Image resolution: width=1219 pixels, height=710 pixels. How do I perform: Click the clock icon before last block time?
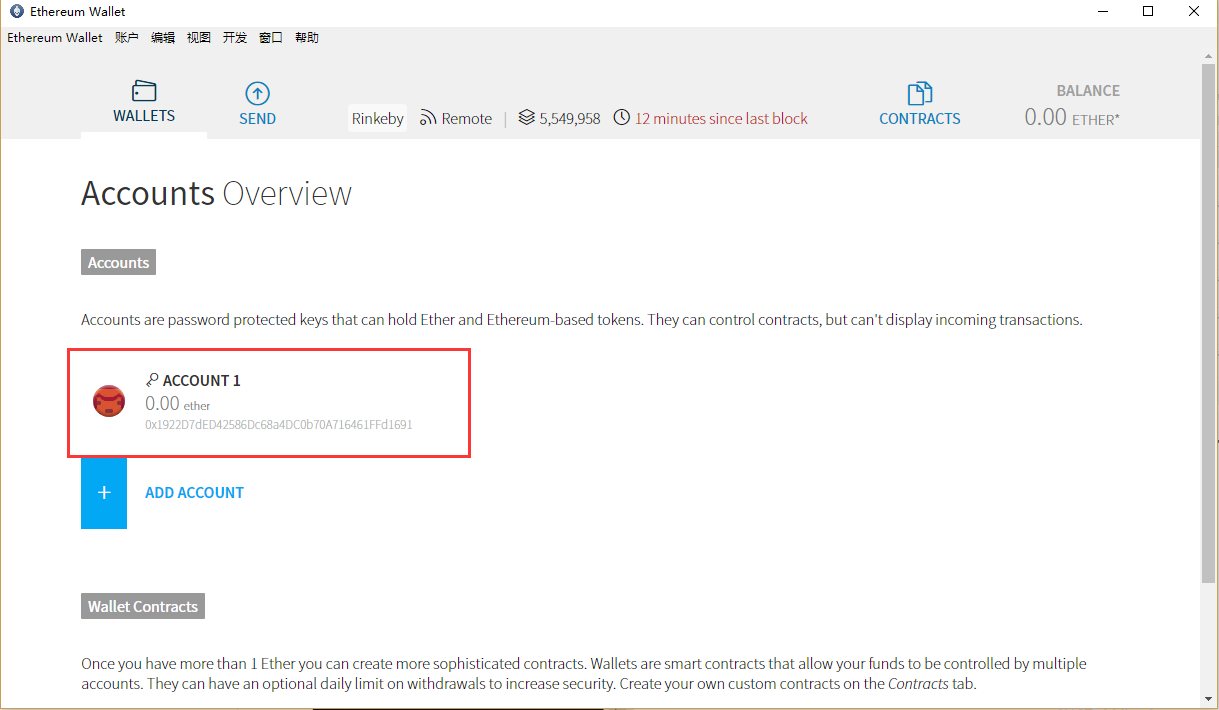point(622,118)
